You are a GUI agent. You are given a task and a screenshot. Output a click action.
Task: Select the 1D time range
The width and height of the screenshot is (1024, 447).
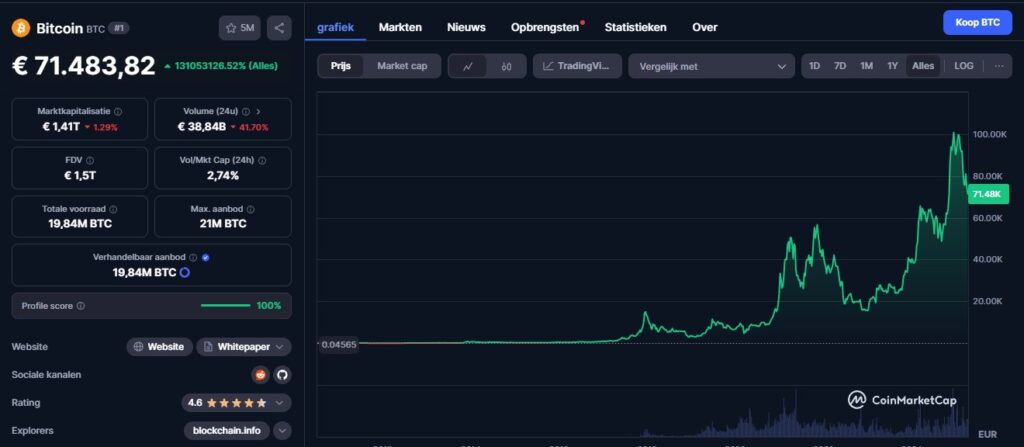point(814,66)
